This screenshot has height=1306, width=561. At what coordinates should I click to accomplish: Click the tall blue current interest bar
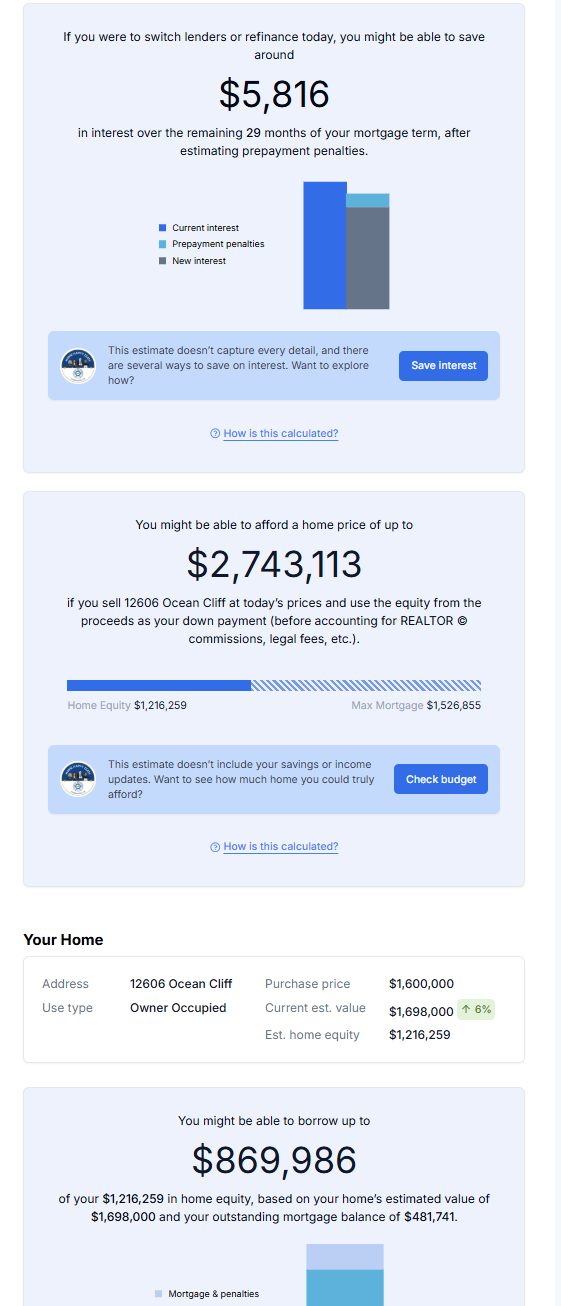(325, 245)
